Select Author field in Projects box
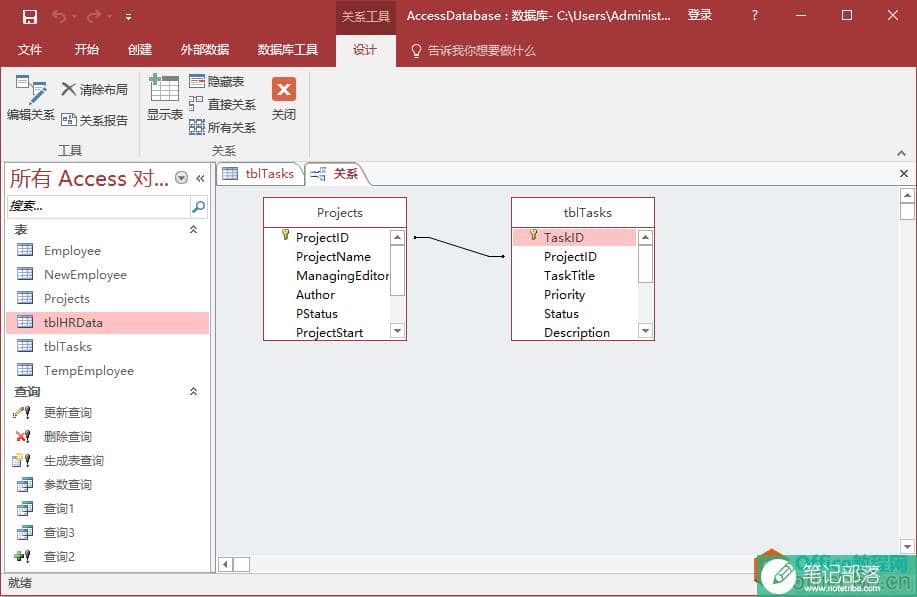 coord(315,295)
